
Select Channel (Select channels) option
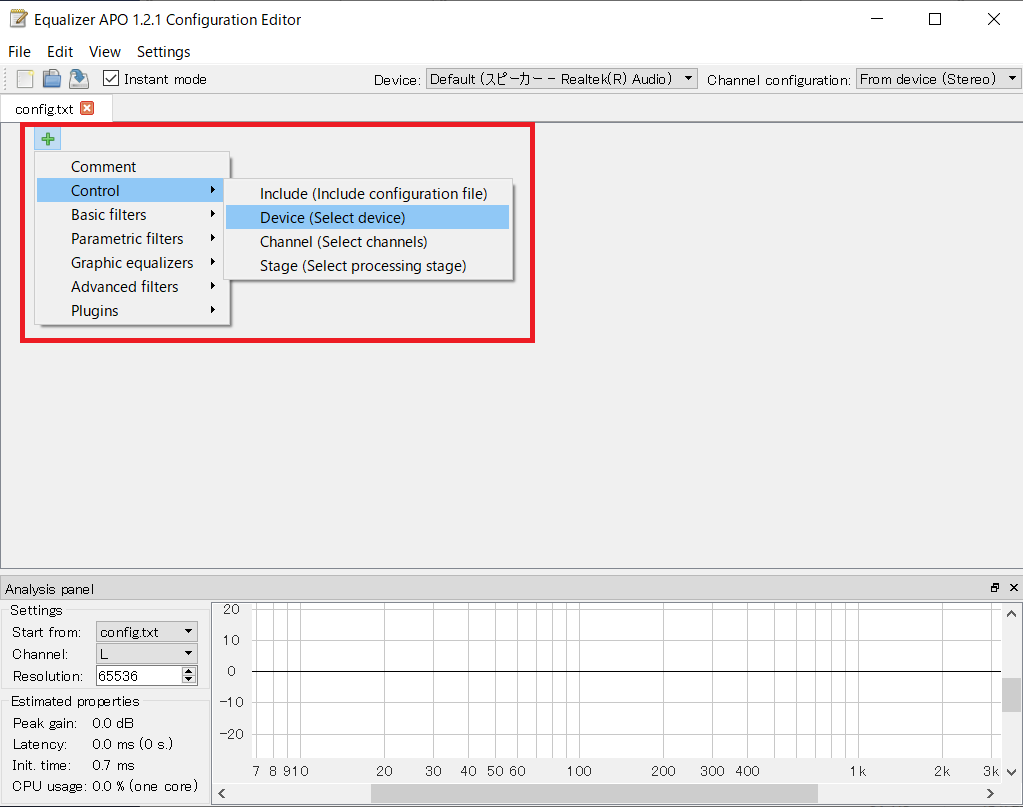pyautogui.click(x=368, y=242)
